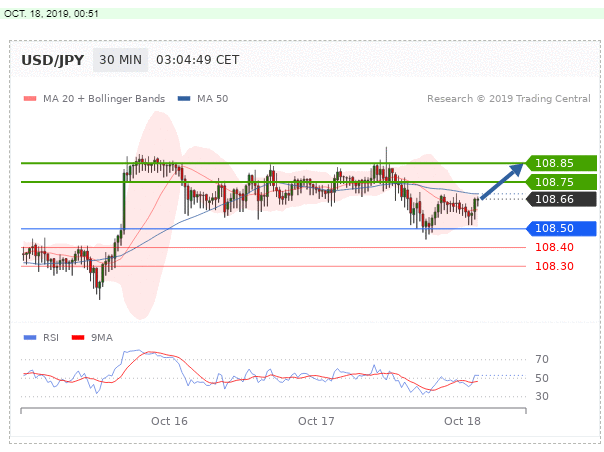The width and height of the screenshot is (604, 452).
Task: Click the 03:04:49 CET time label
Action: 198,60
